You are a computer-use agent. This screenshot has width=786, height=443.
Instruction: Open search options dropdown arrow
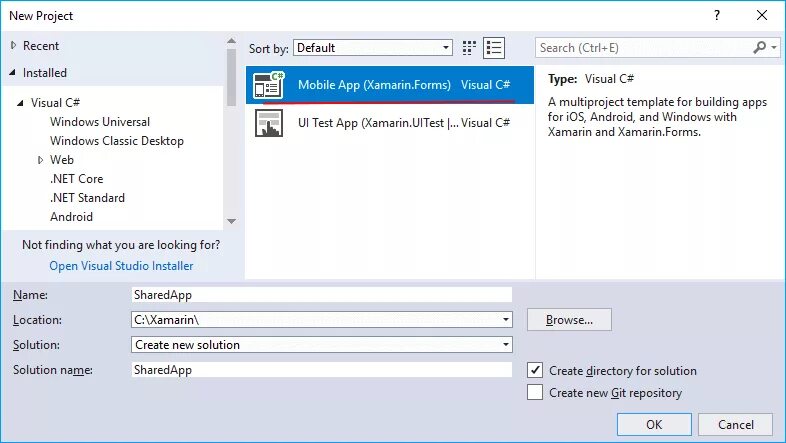pyautogui.click(x=774, y=48)
